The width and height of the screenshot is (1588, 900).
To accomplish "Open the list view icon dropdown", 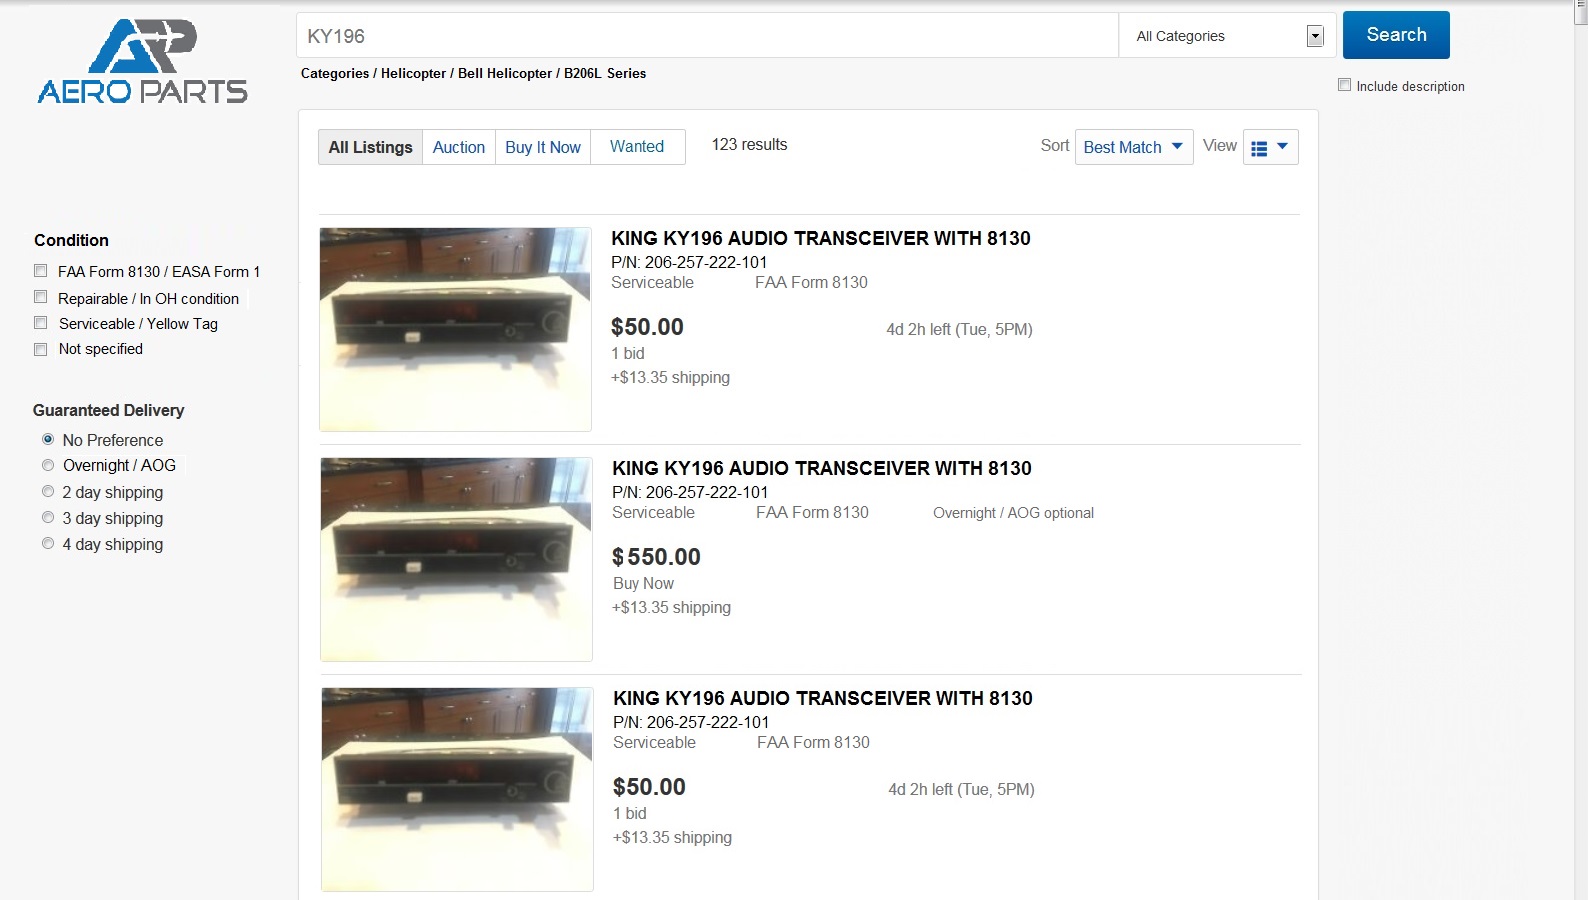I will pyautogui.click(x=1270, y=147).
